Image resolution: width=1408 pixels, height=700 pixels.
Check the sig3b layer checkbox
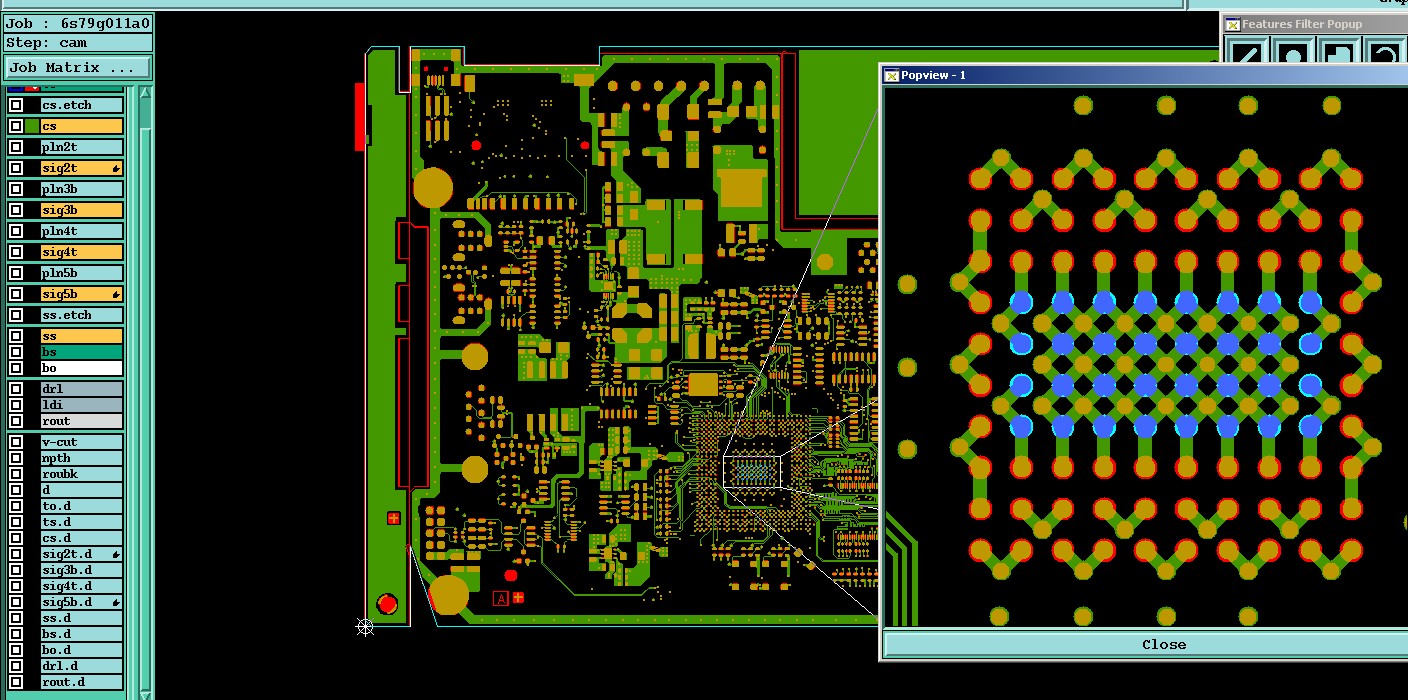[16, 210]
